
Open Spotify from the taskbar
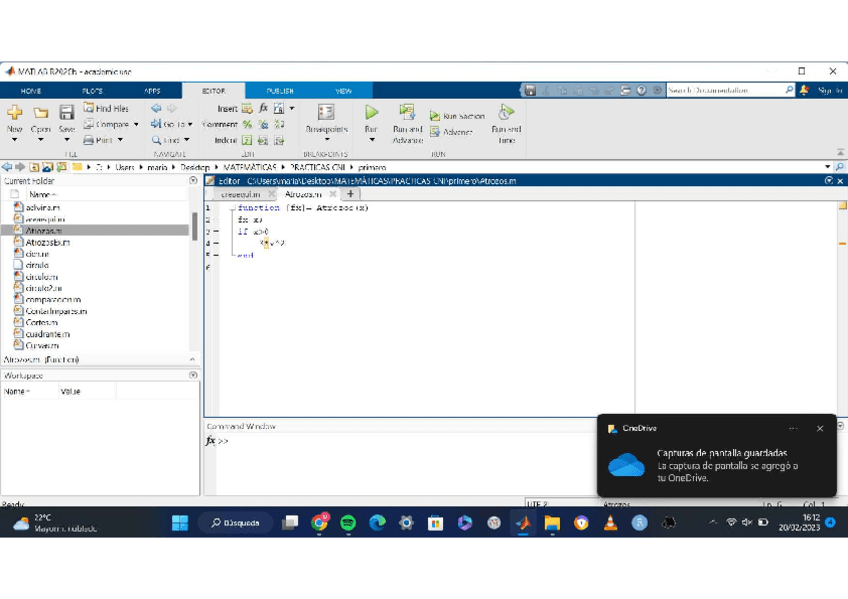tap(348, 523)
